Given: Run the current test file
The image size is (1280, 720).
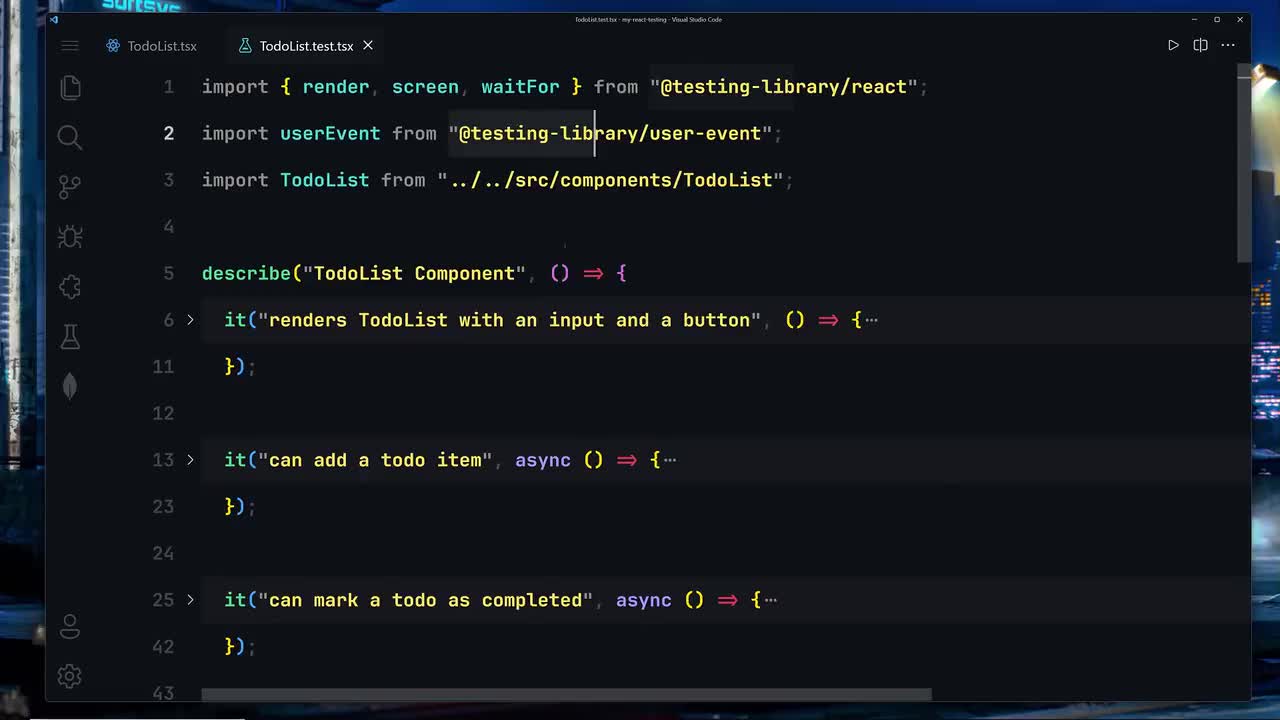Looking at the screenshot, I should point(1173,45).
